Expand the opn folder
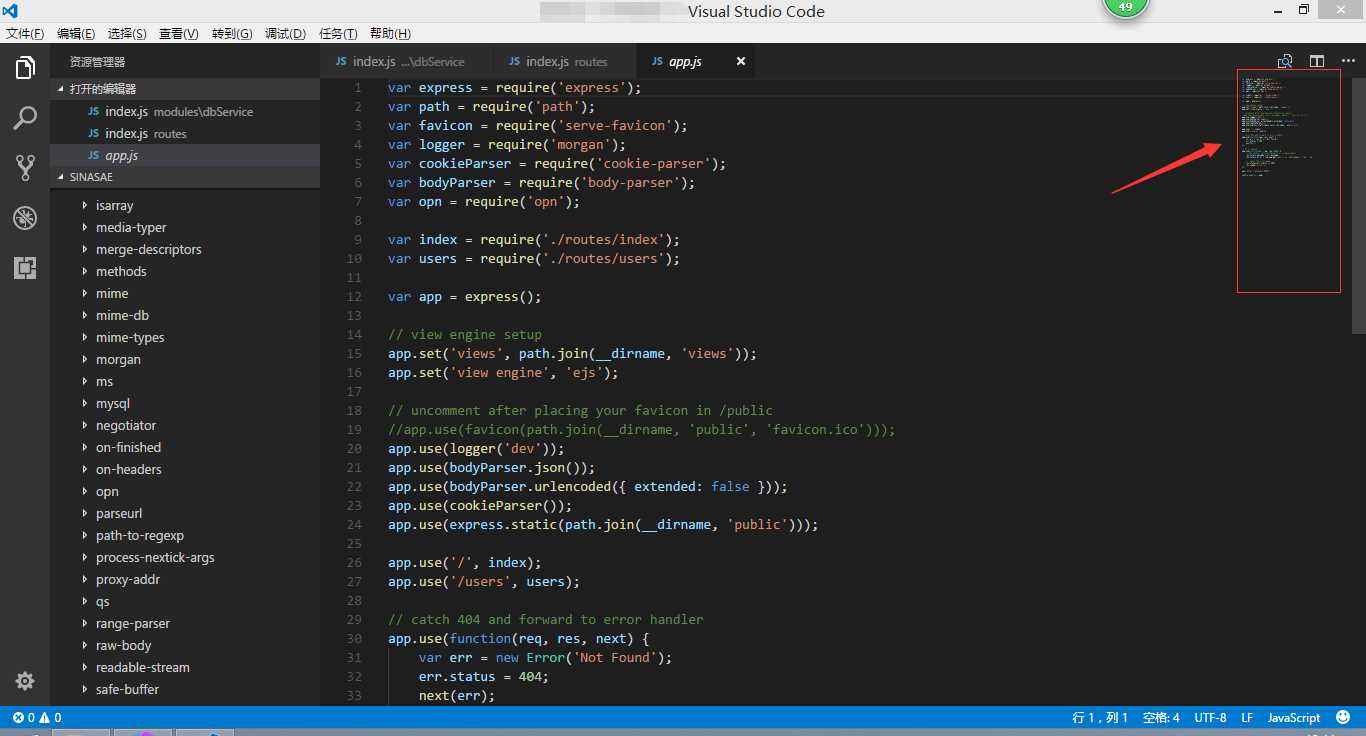1366x736 pixels. (185, 491)
